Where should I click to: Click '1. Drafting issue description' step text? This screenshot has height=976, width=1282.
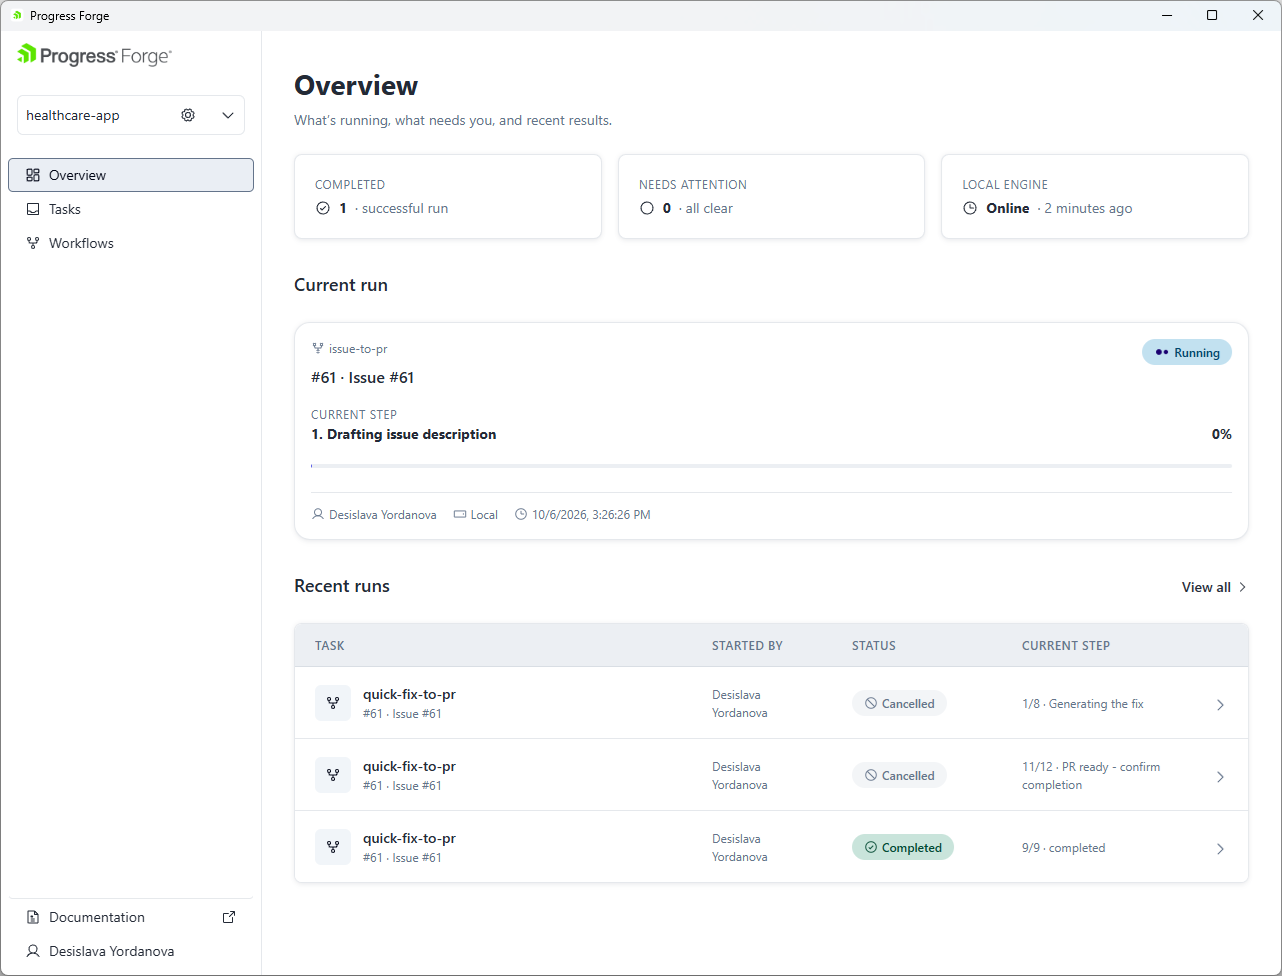coord(404,434)
